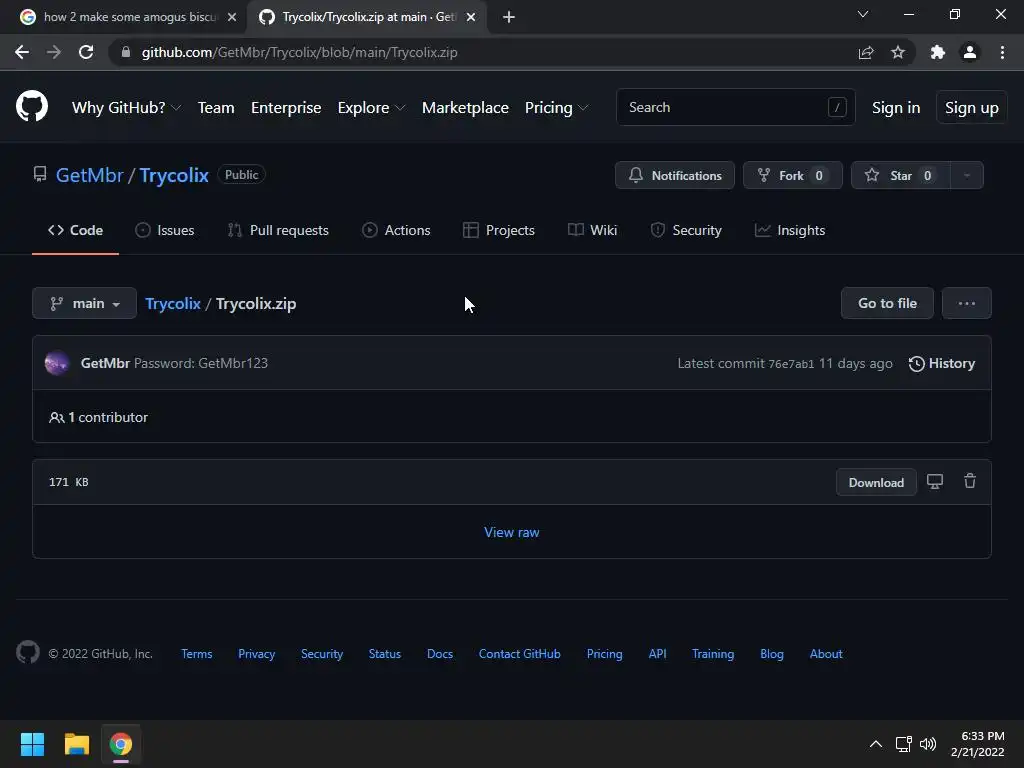Open the View raw link

pyautogui.click(x=511, y=532)
